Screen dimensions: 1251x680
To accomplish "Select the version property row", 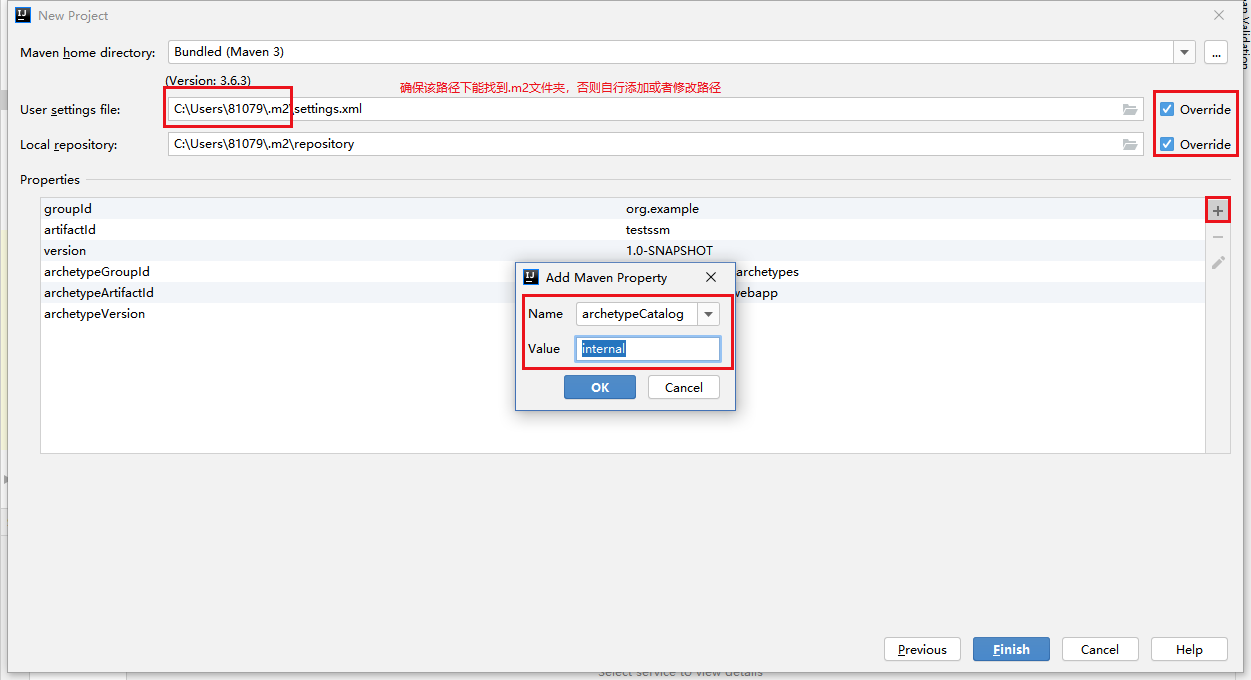I will 622,251.
